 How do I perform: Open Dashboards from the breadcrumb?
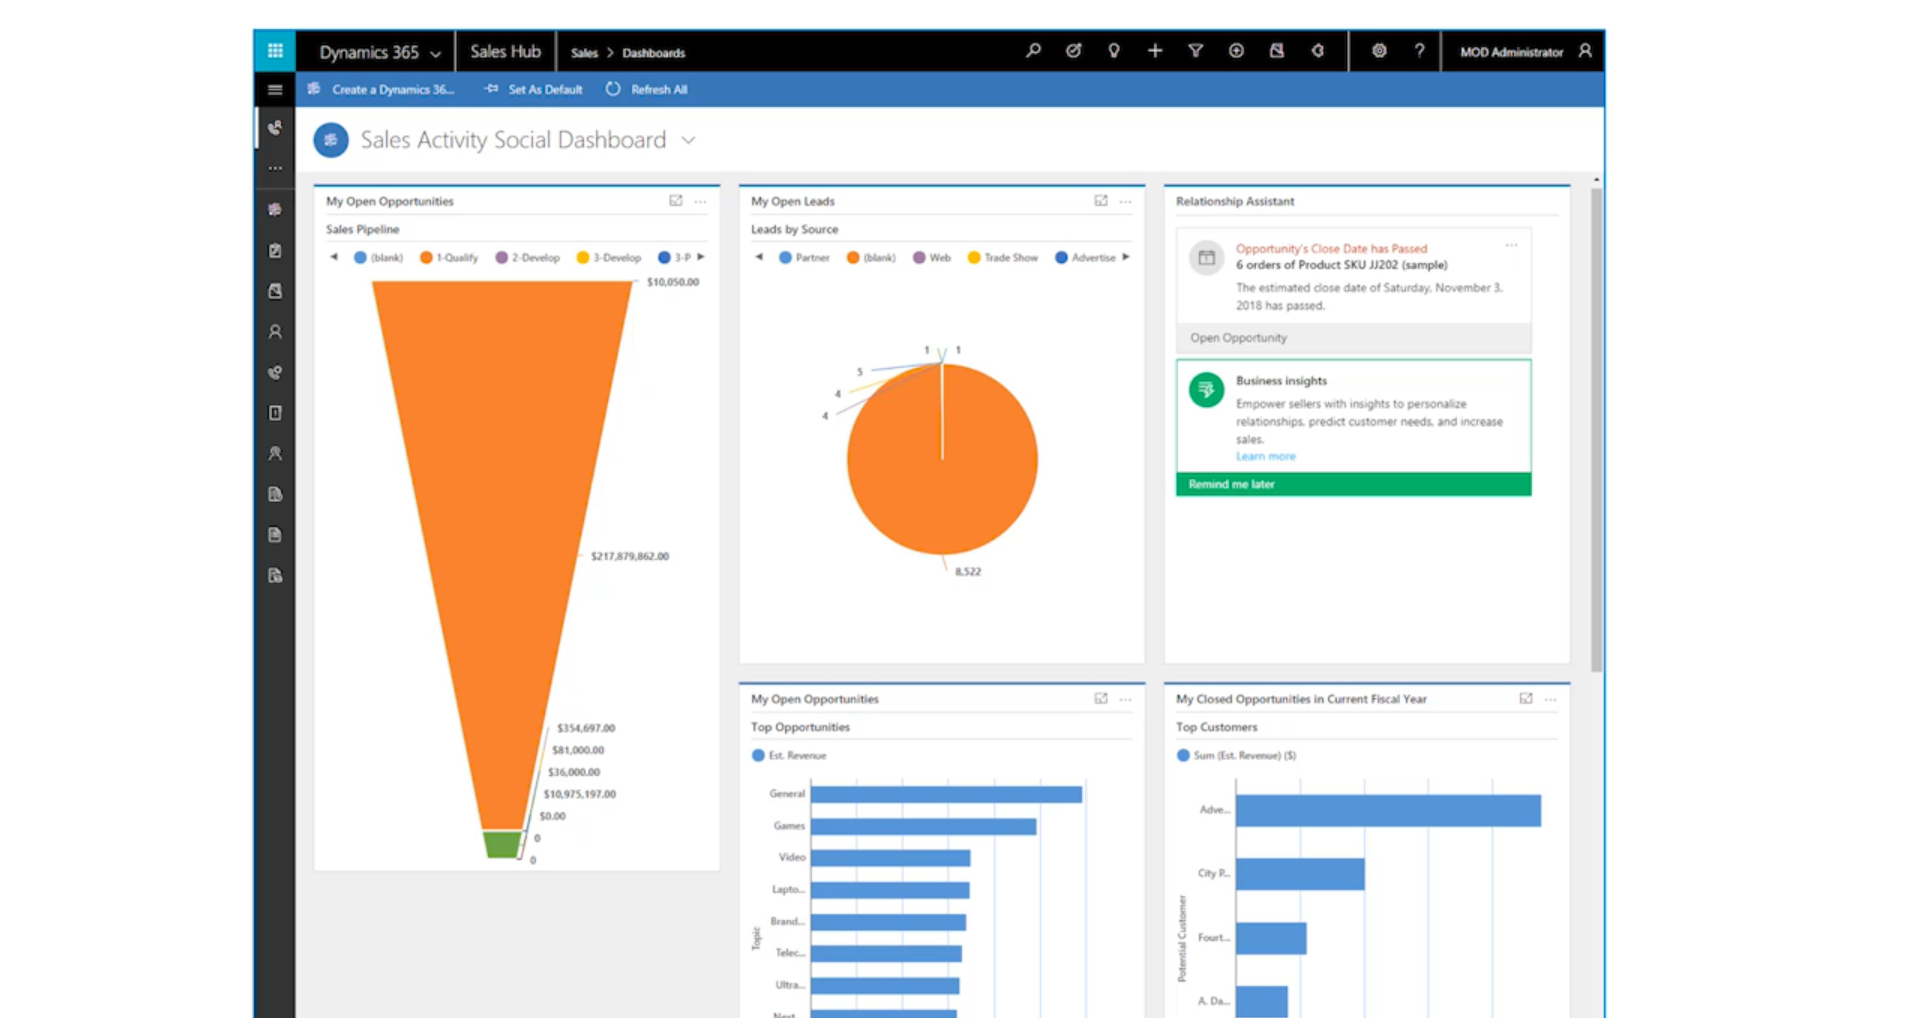pyautogui.click(x=655, y=53)
